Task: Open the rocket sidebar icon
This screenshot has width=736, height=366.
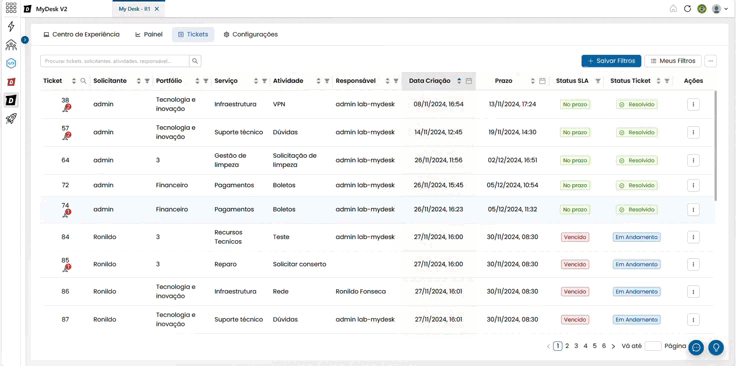Action: click(x=11, y=119)
